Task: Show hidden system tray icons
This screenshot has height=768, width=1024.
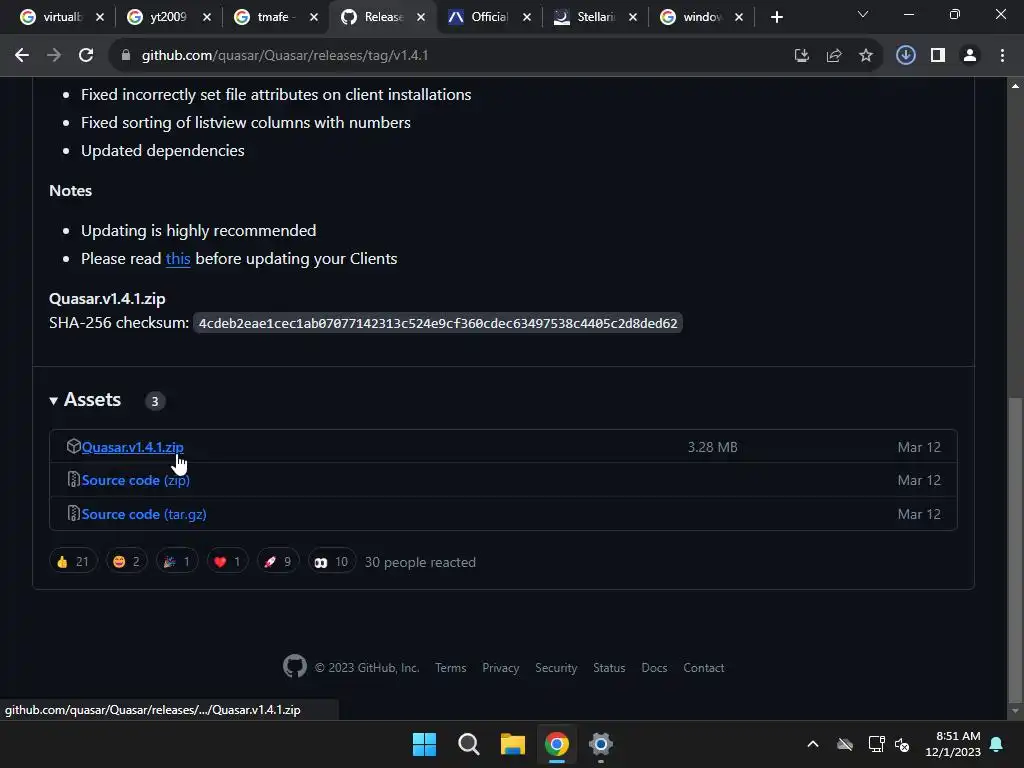Action: click(x=812, y=744)
